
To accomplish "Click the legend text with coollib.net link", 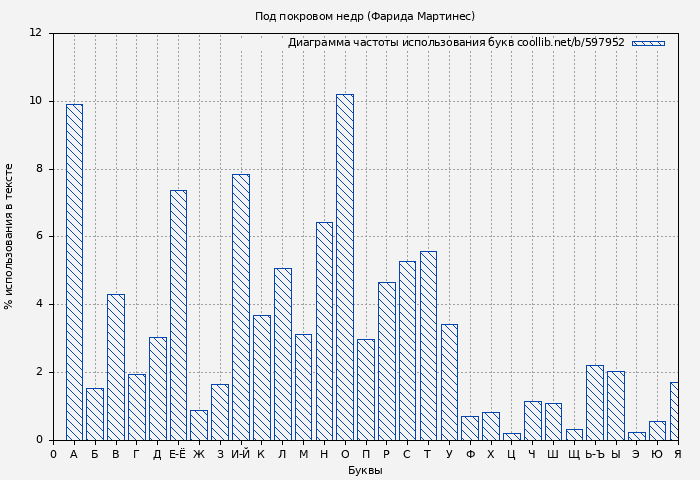I will click(x=455, y=43).
